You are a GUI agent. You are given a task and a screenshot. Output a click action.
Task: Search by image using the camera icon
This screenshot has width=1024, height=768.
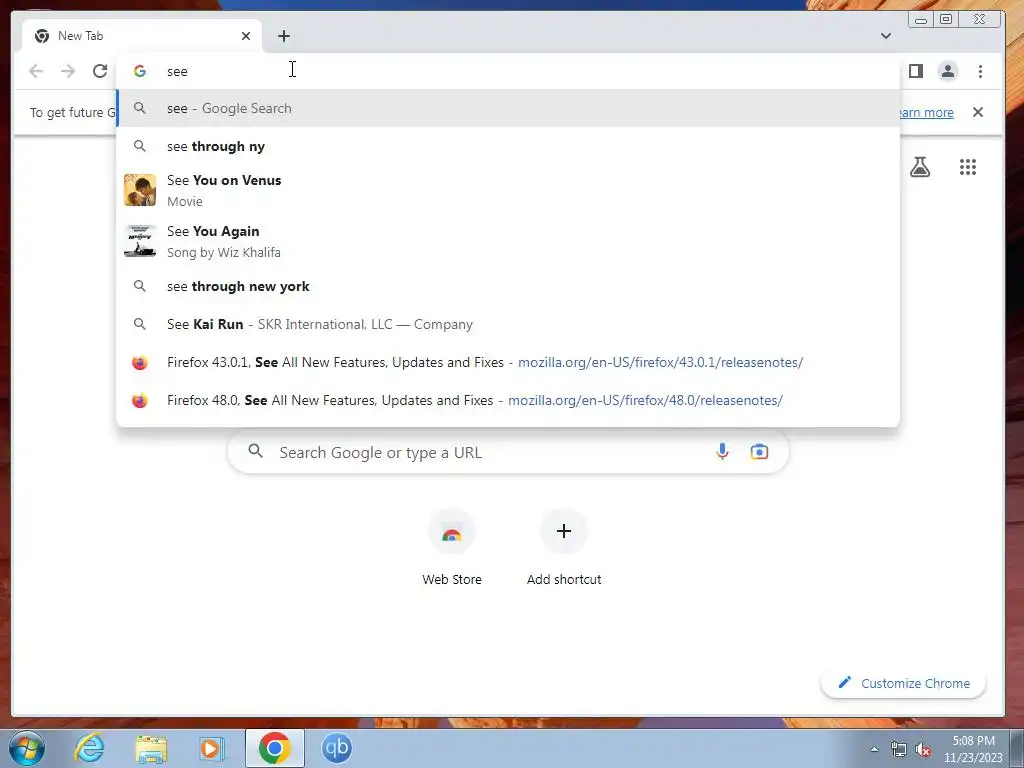coord(759,452)
